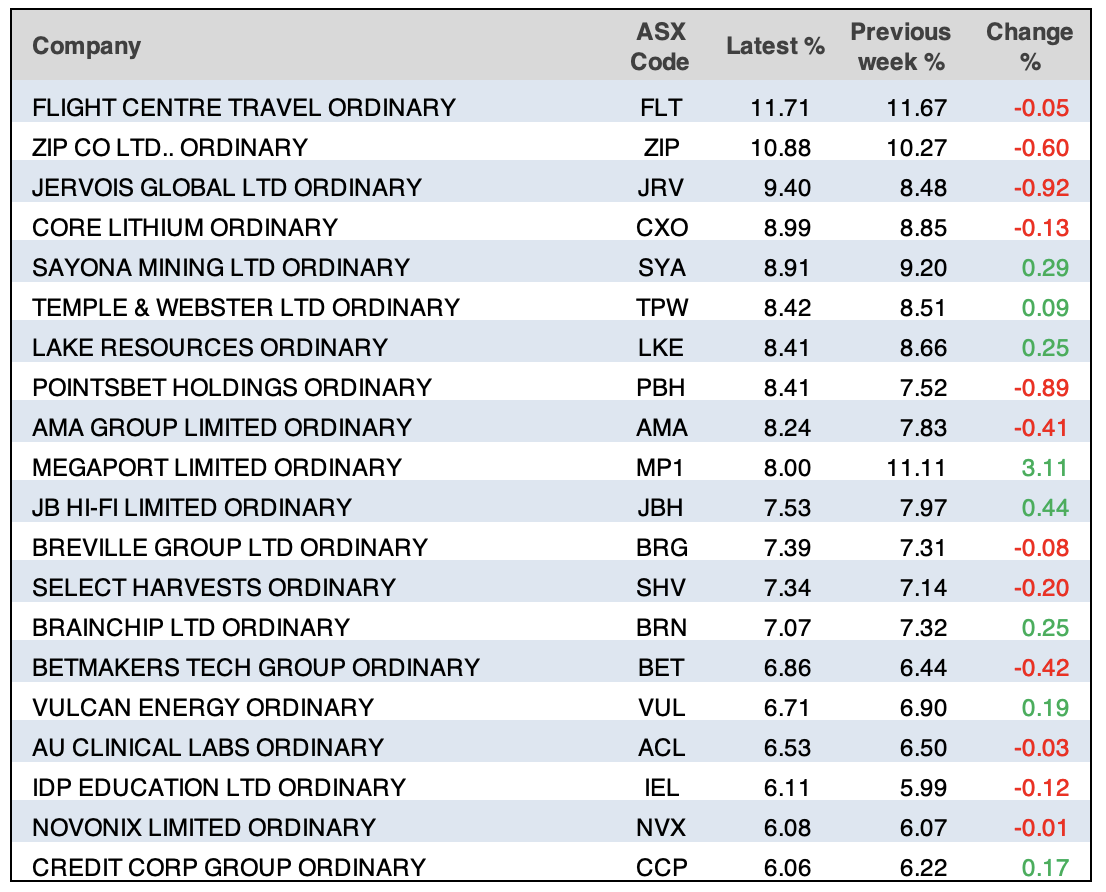Click the Change % column header
Image resolution: width=1106 pixels, height=892 pixels.
click(1030, 46)
